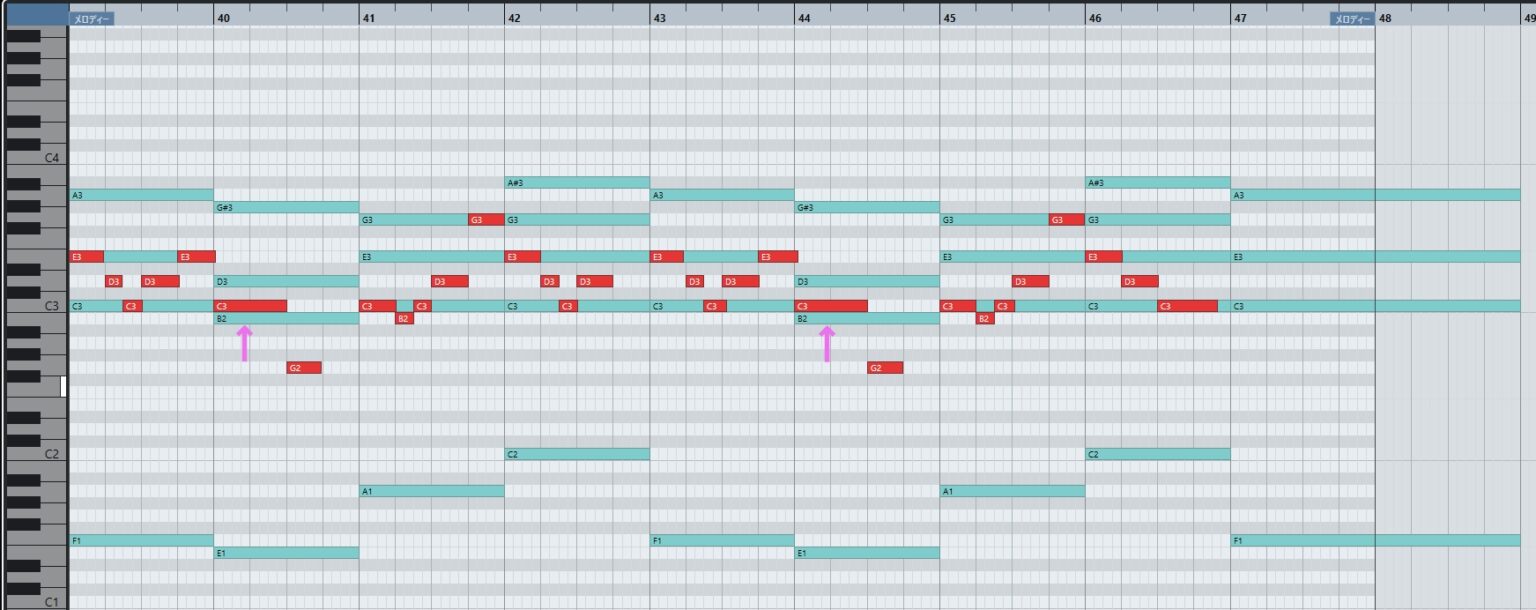Select the メロディー part label at ruler start

92,18
